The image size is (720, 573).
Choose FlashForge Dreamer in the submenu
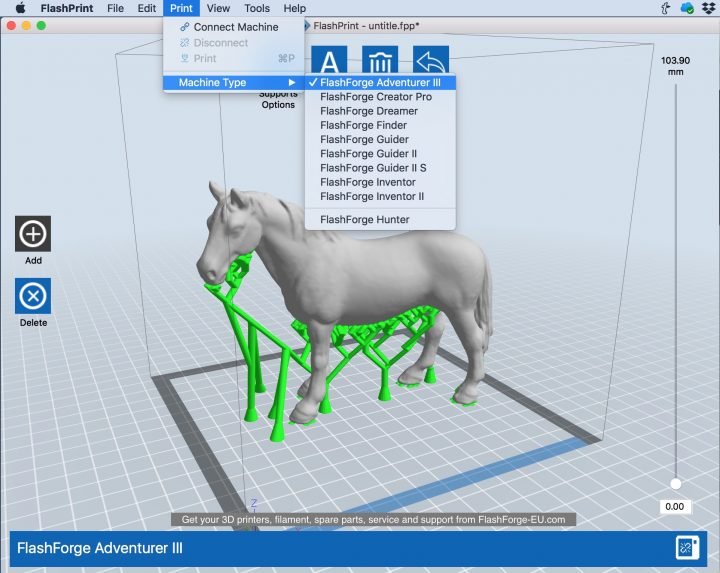tap(369, 111)
